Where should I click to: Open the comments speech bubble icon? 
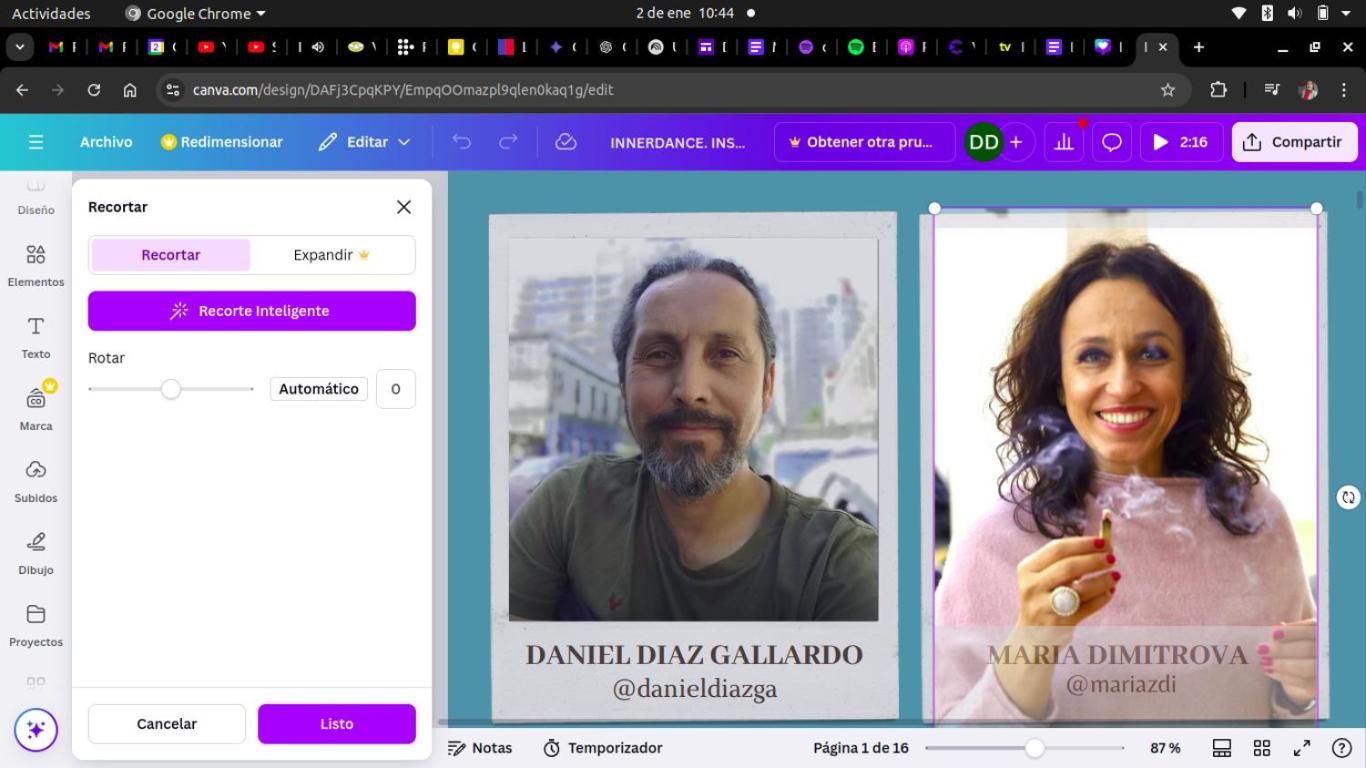[1112, 142]
